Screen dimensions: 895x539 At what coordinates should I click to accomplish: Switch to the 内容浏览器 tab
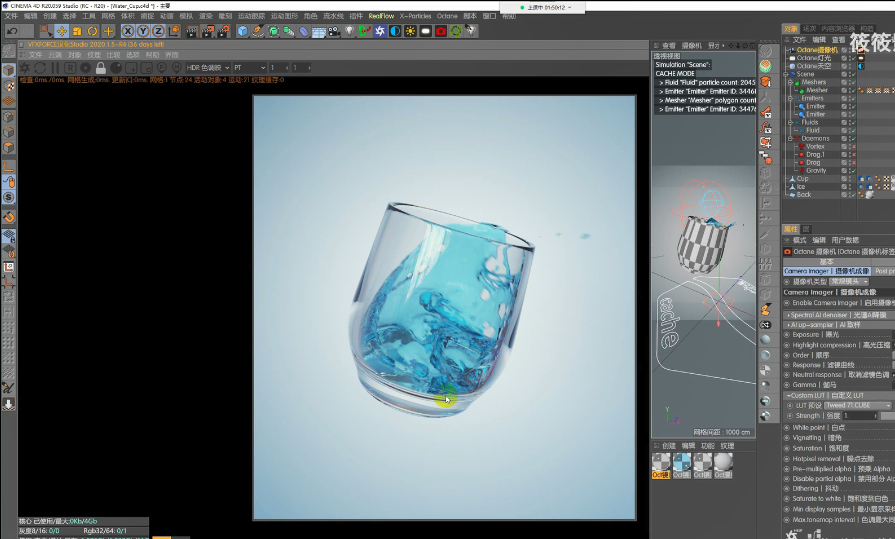coord(838,29)
